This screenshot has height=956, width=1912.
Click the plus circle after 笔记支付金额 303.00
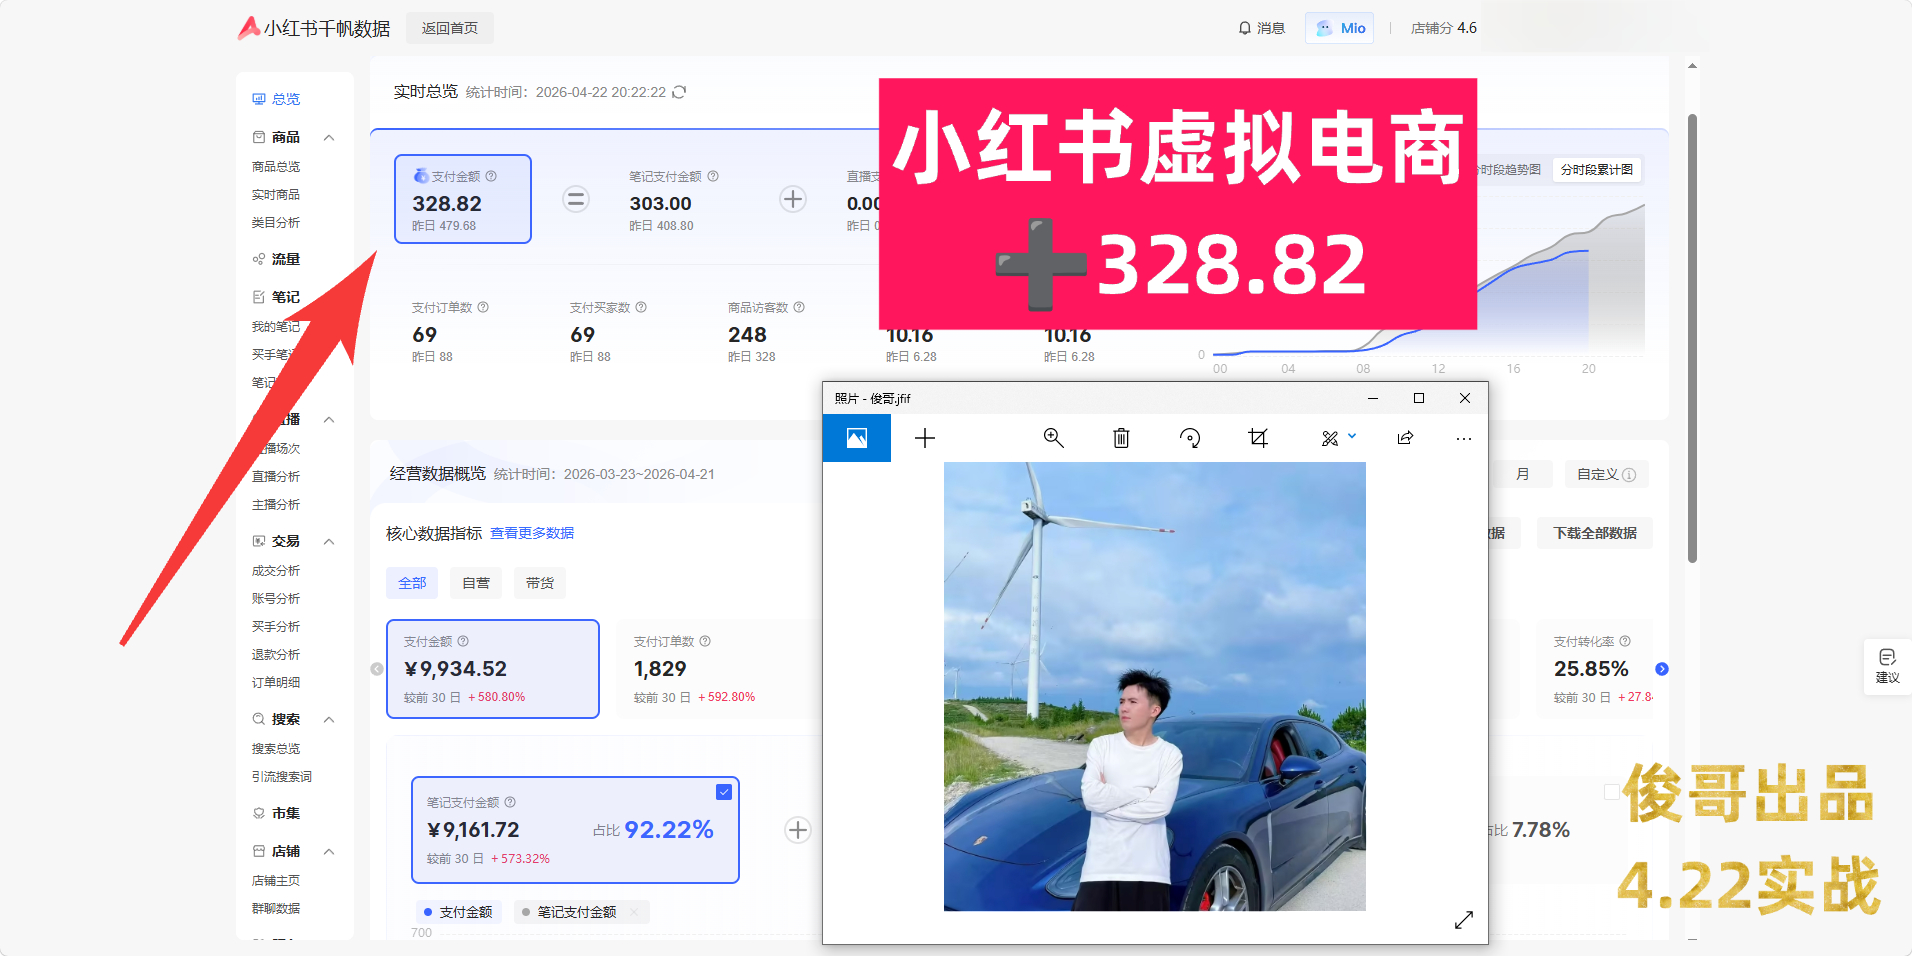[793, 199]
